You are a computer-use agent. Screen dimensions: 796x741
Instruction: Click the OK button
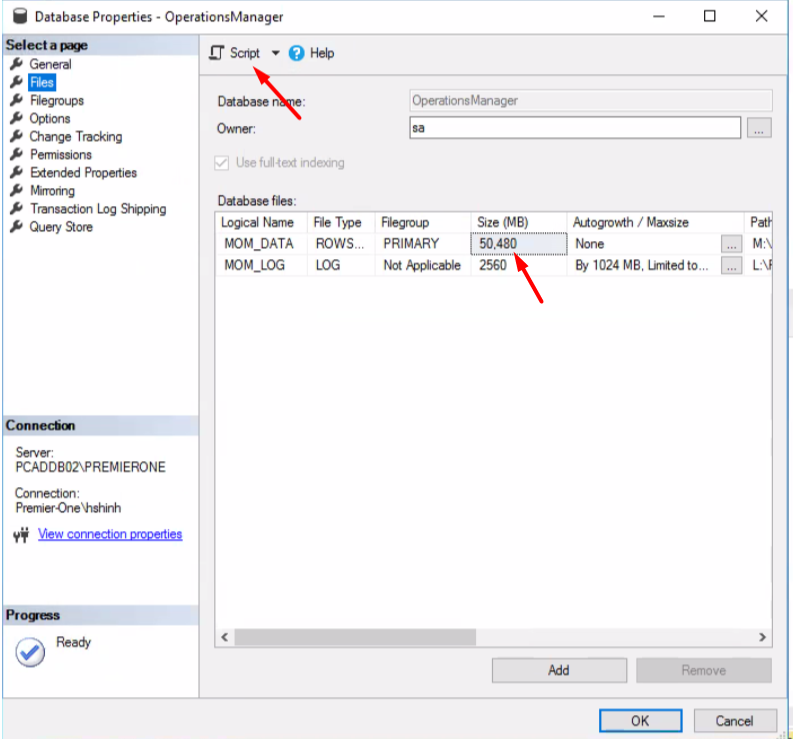coord(640,721)
